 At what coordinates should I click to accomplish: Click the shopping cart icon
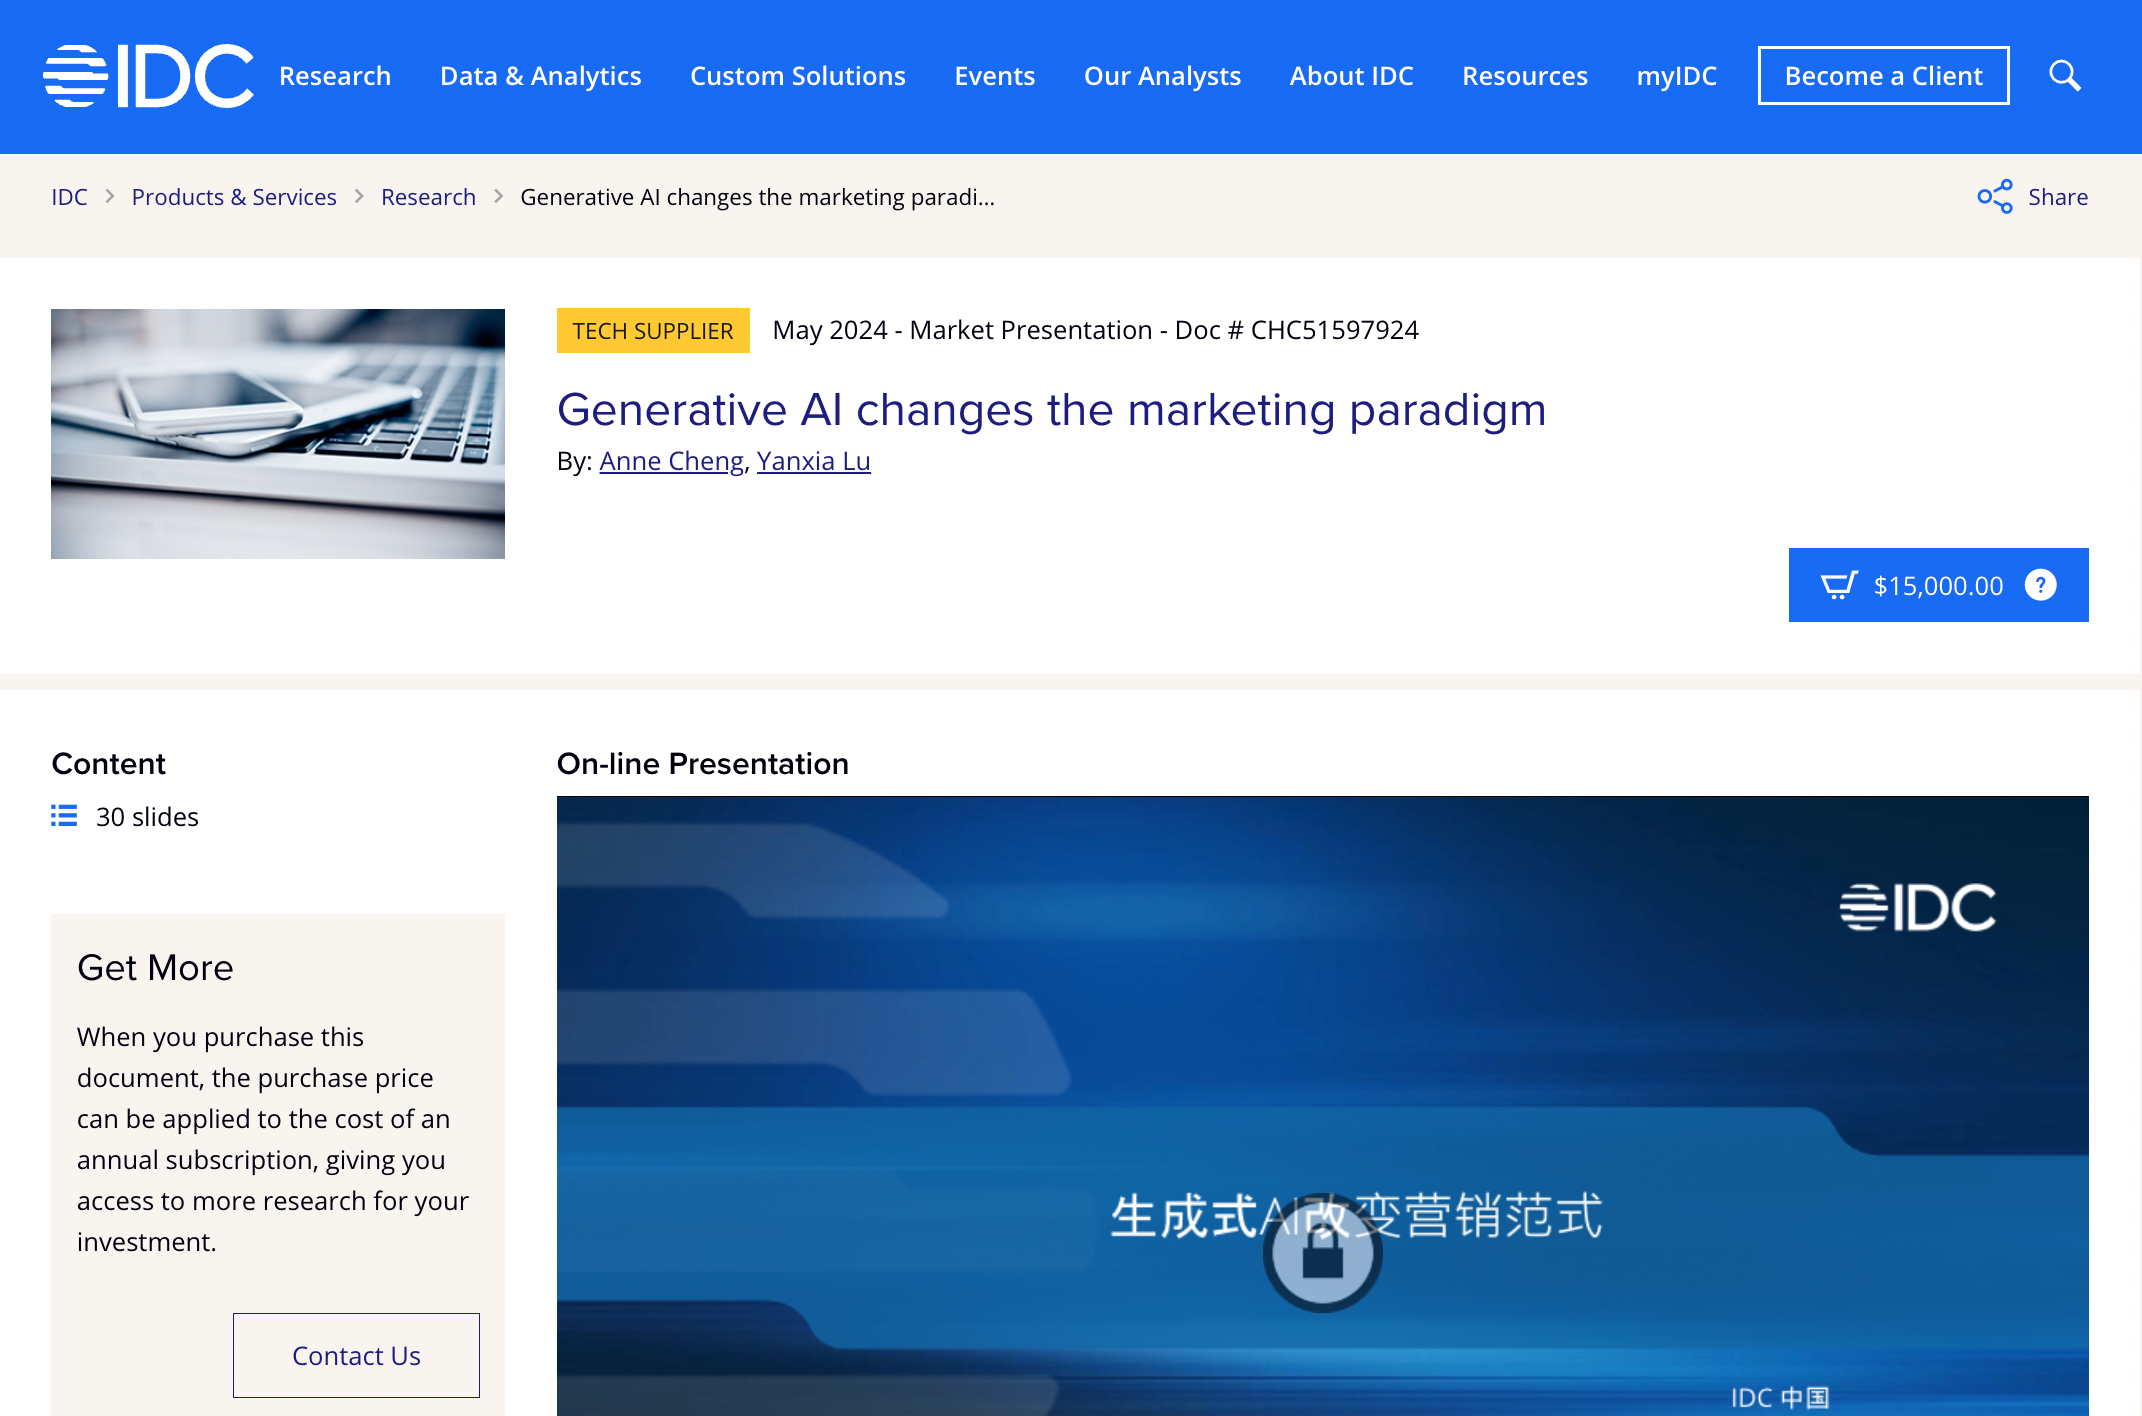tap(1838, 585)
